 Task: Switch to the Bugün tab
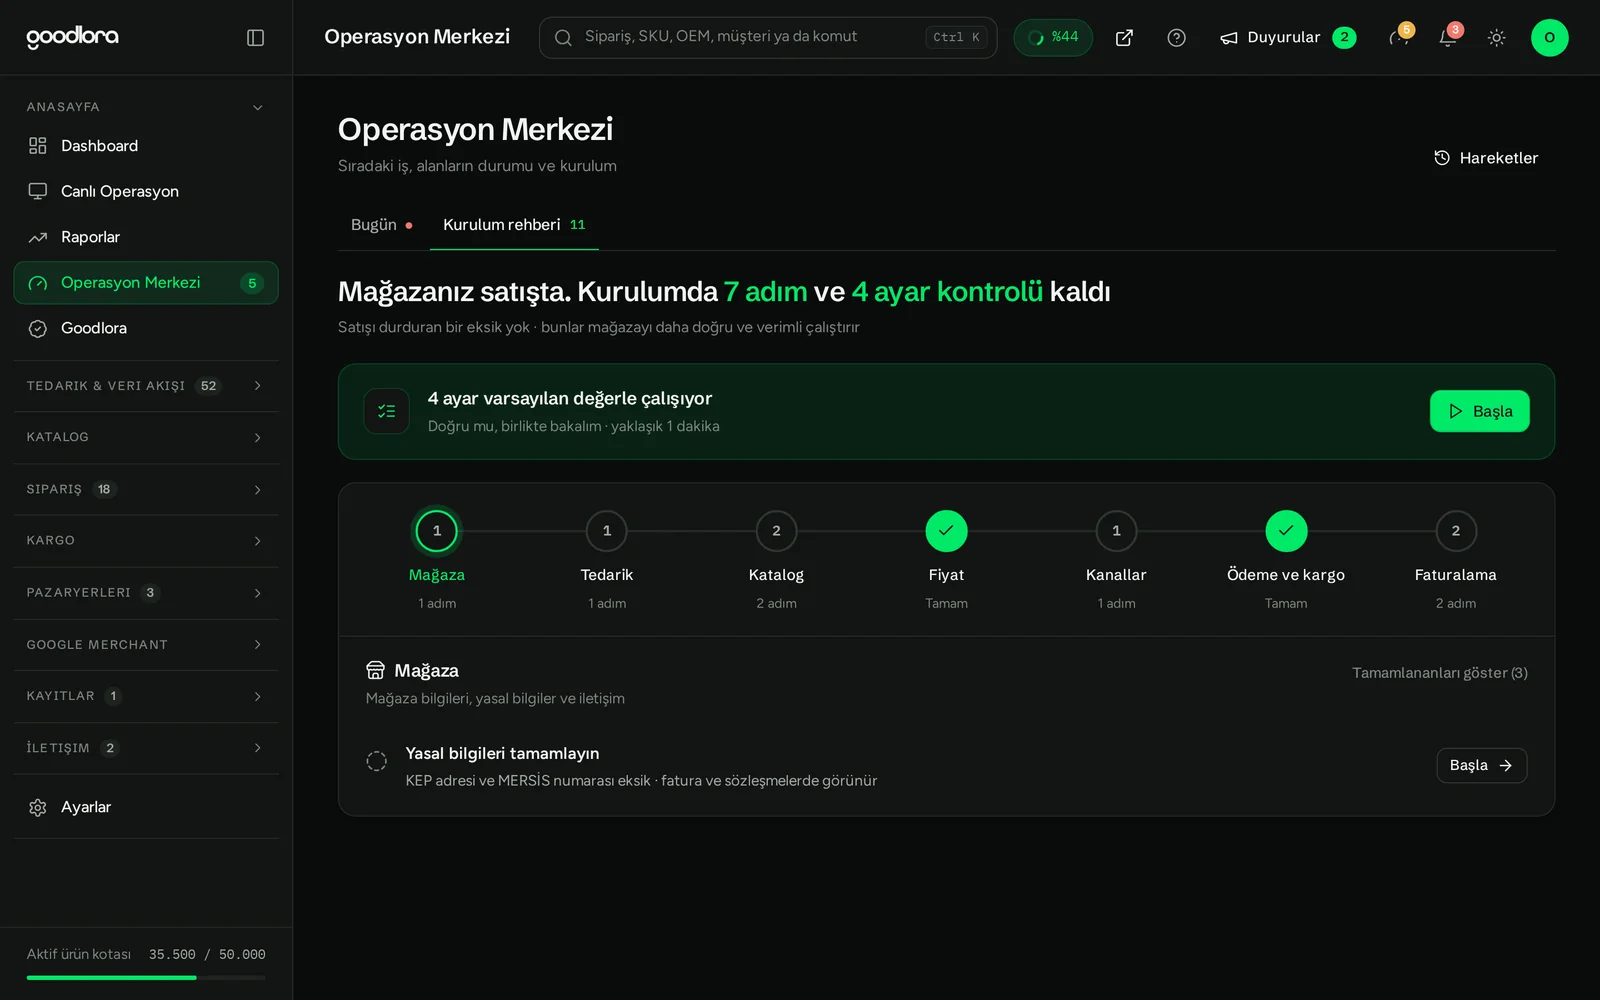coord(382,225)
